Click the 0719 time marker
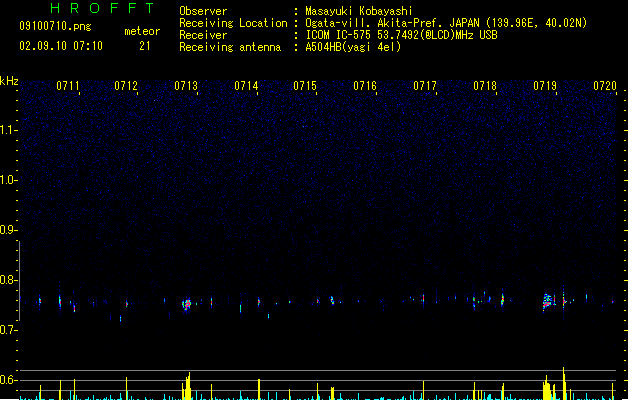This screenshot has height=400, width=629. click(x=545, y=86)
